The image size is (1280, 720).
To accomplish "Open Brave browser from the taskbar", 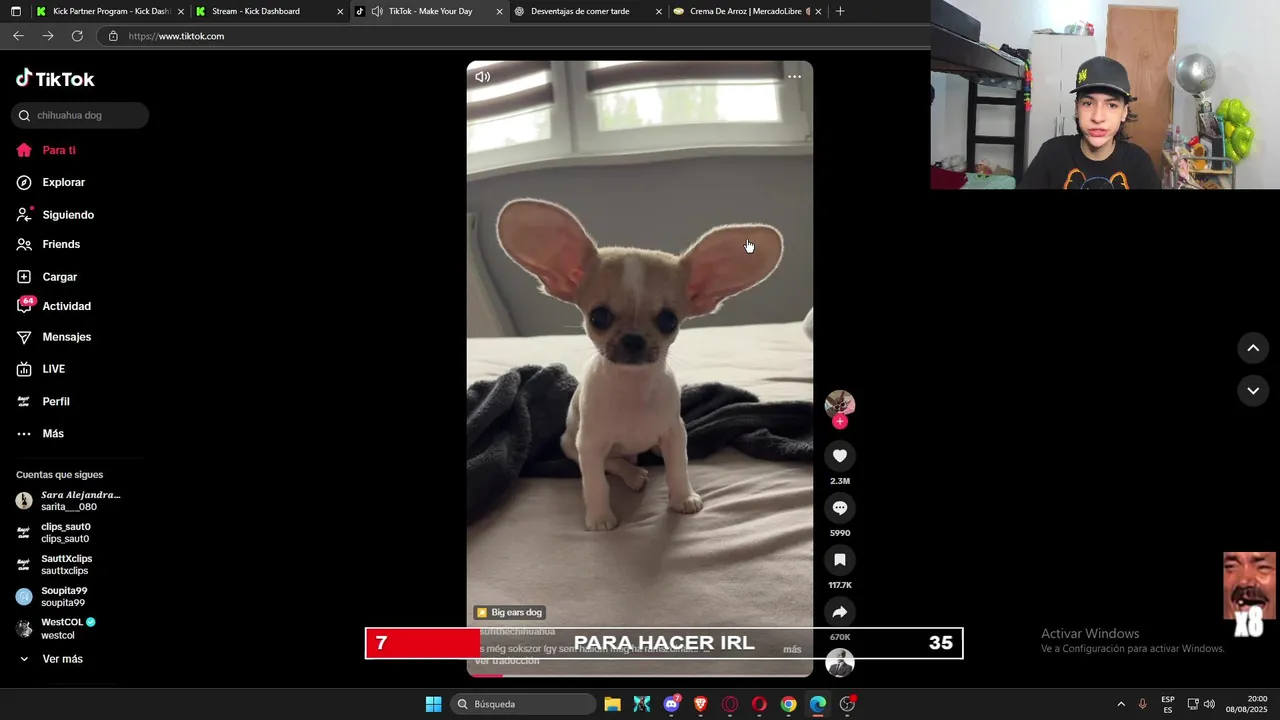I will [x=701, y=704].
